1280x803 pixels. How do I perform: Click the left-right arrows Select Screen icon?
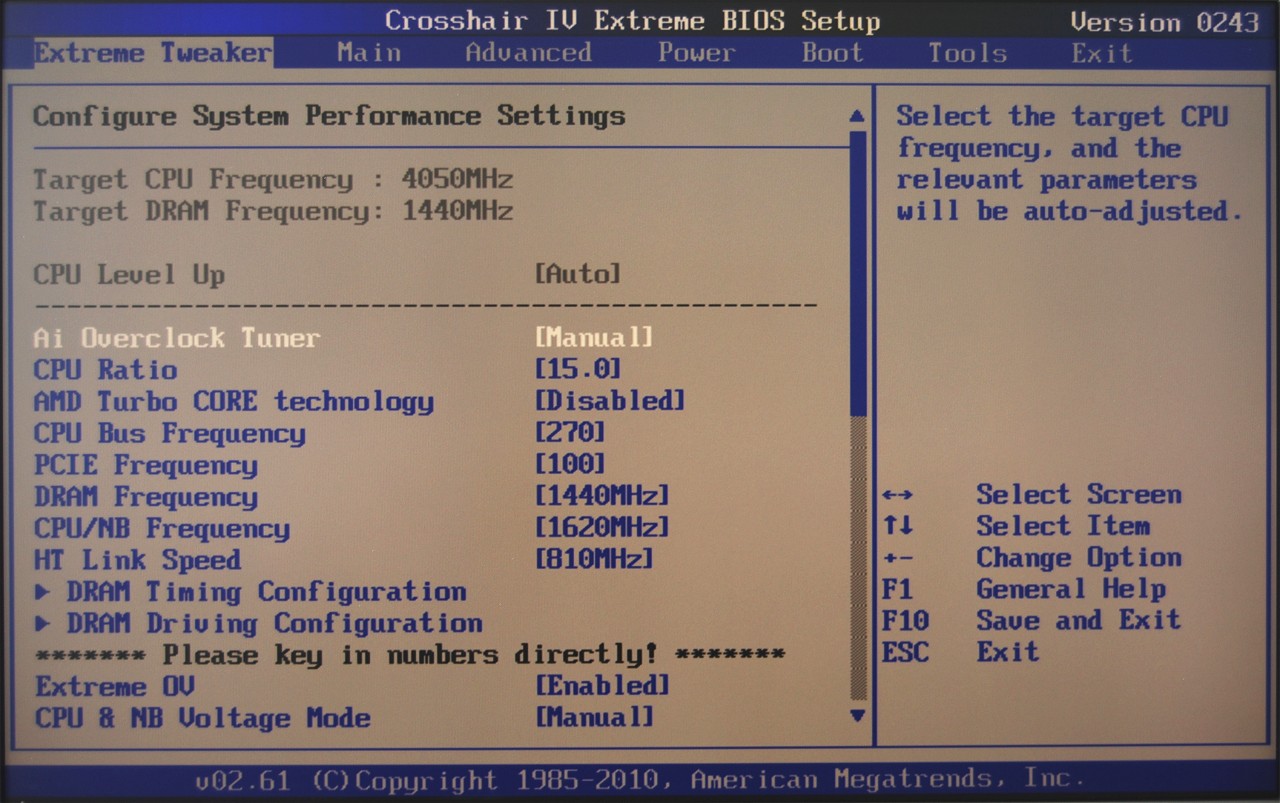click(897, 495)
